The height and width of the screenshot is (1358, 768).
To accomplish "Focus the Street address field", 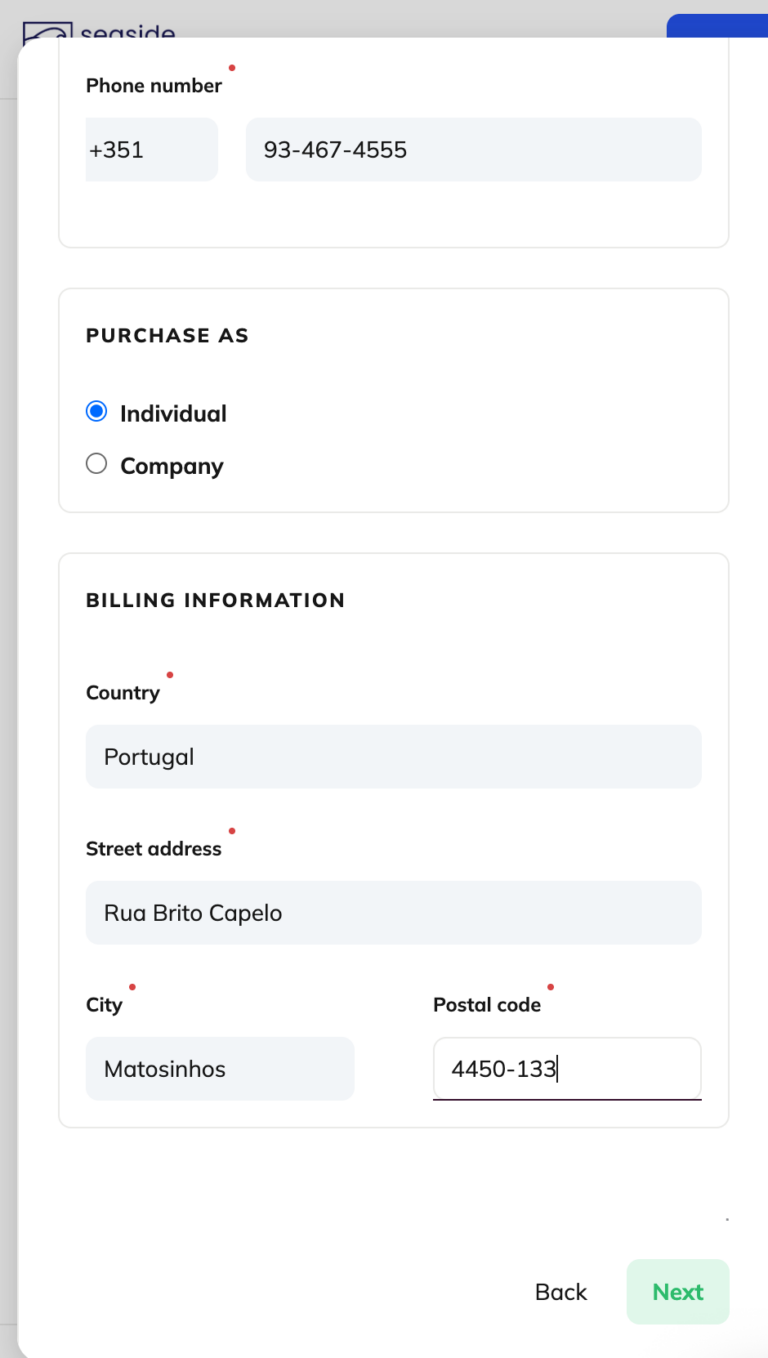I will (x=394, y=913).
